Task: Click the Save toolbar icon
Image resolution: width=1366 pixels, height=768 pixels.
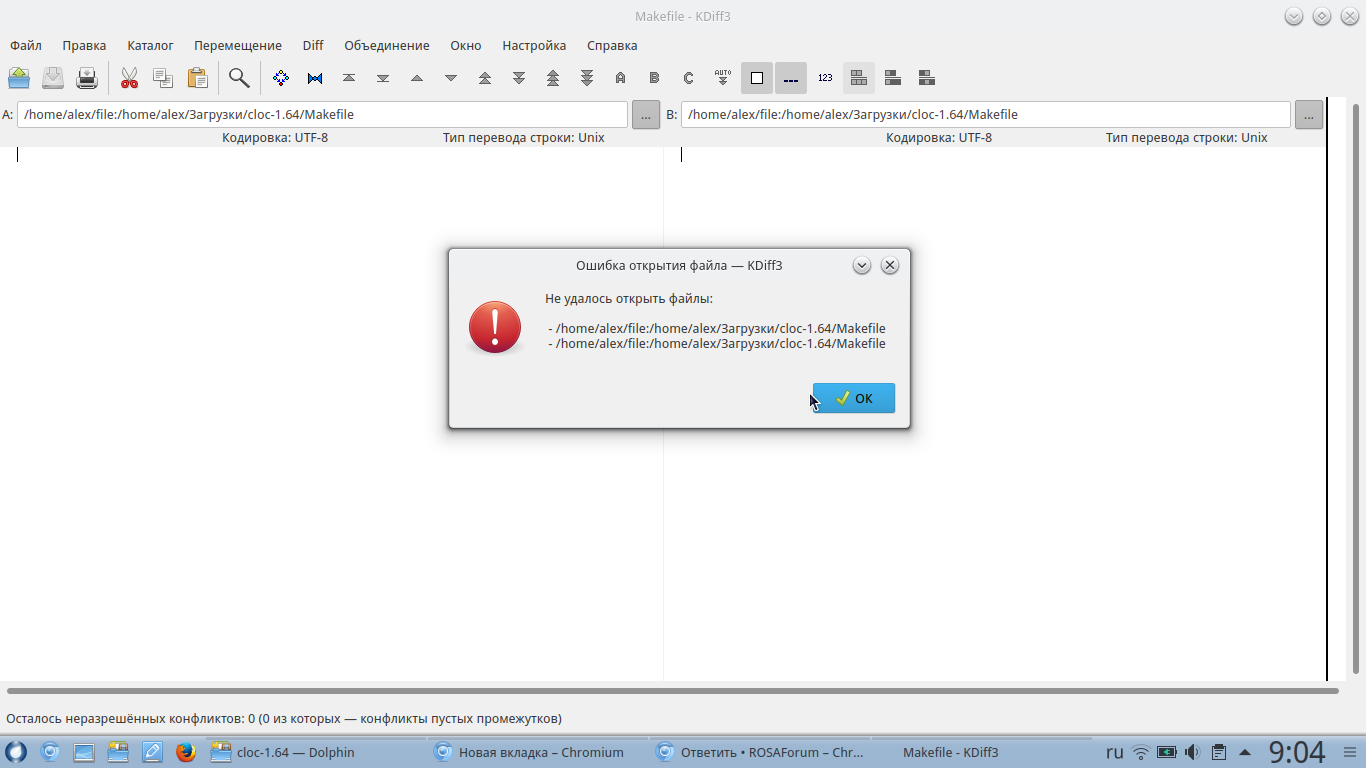Action: 53,78
